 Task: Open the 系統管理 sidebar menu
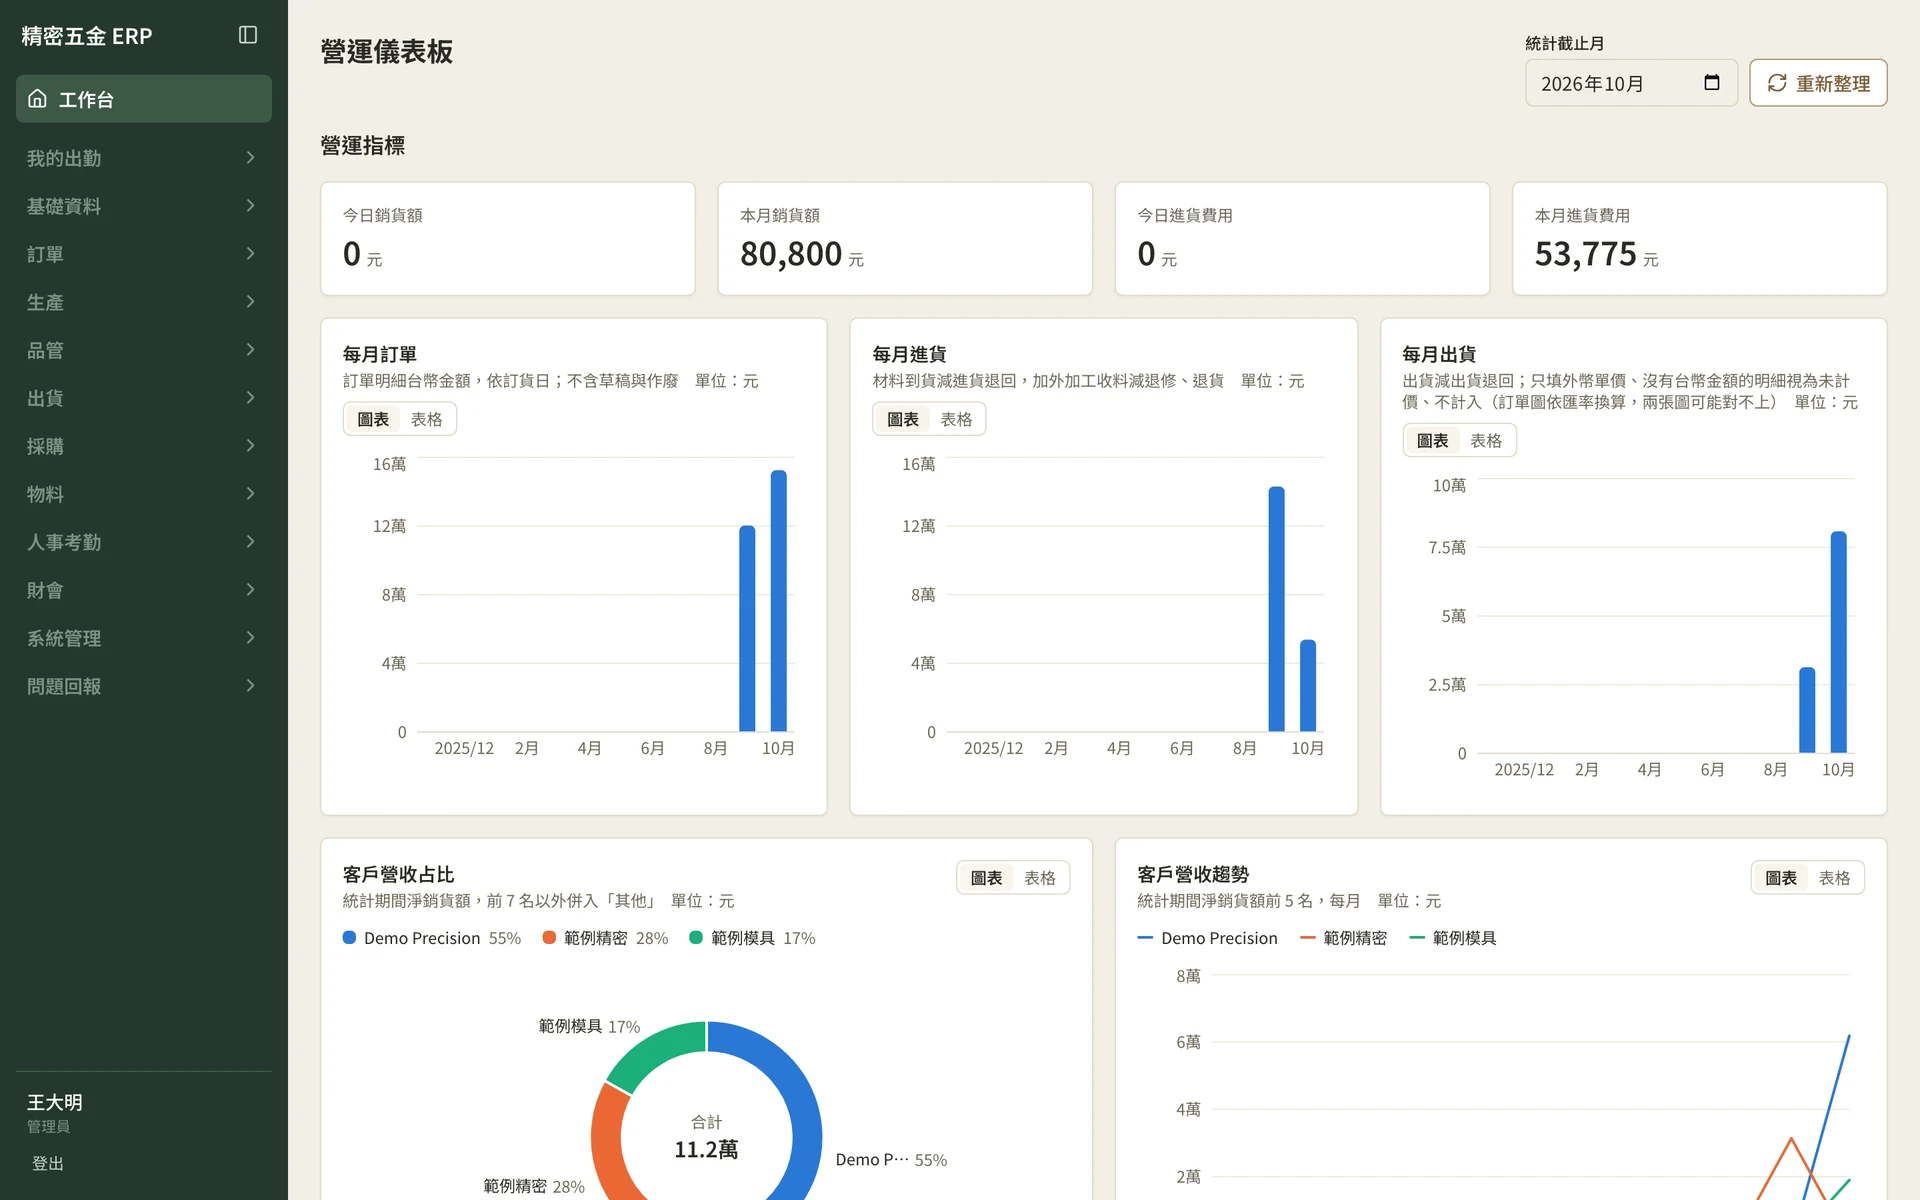pyautogui.click(x=144, y=638)
